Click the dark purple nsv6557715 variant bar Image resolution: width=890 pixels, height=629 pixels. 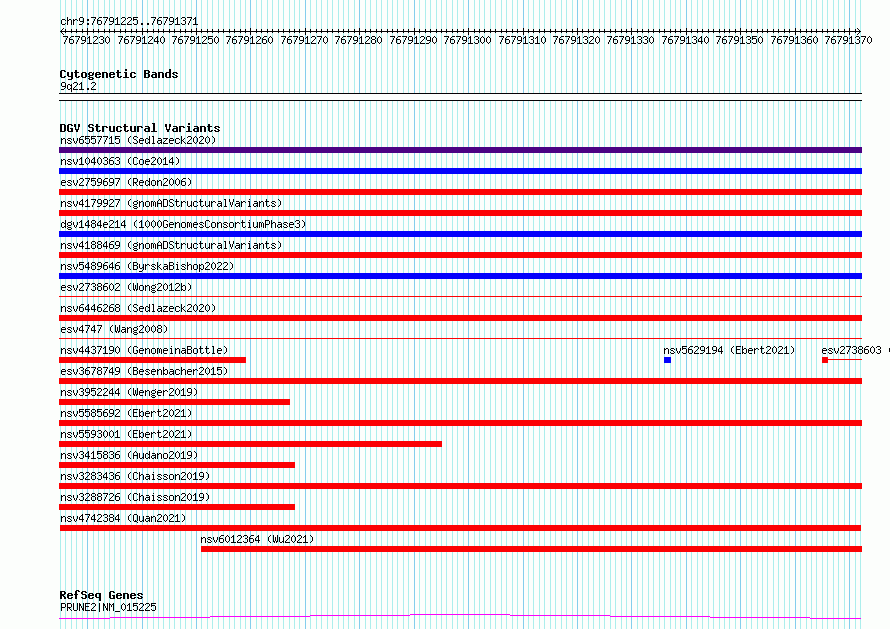pos(460,150)
